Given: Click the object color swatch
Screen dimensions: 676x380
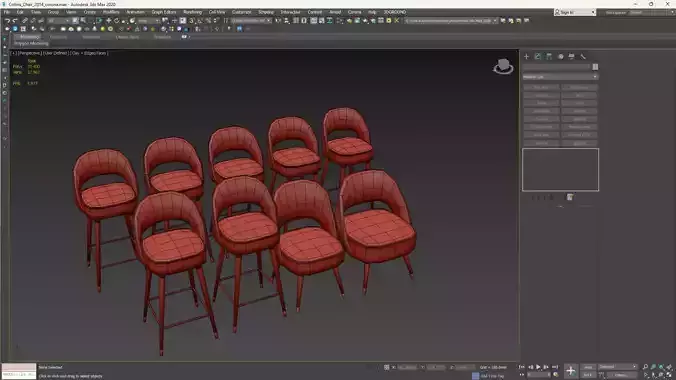Looking at the screenshot, I should [x=595, y=67].
